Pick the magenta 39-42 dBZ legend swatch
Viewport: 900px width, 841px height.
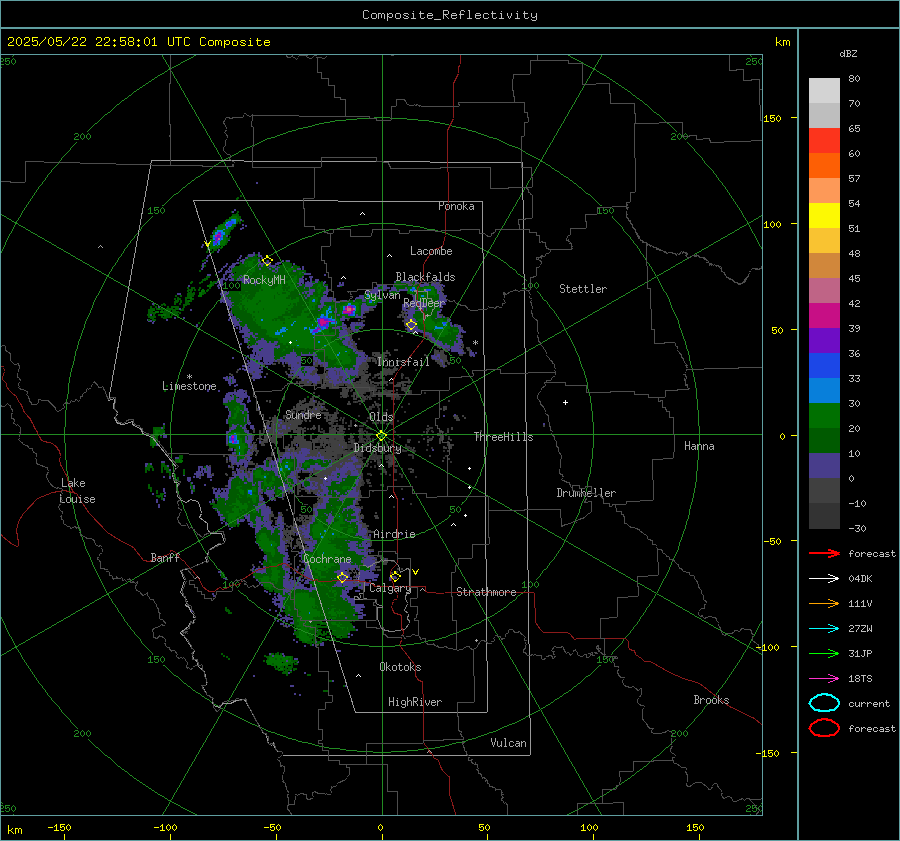coord(824,316)
